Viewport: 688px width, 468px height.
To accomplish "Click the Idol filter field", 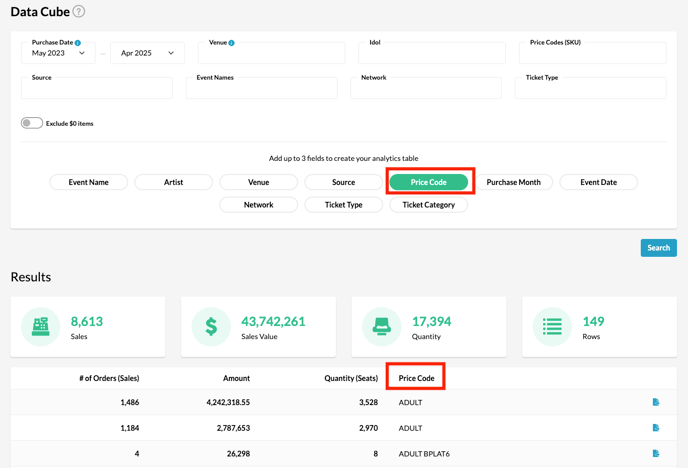I will 432,53.
